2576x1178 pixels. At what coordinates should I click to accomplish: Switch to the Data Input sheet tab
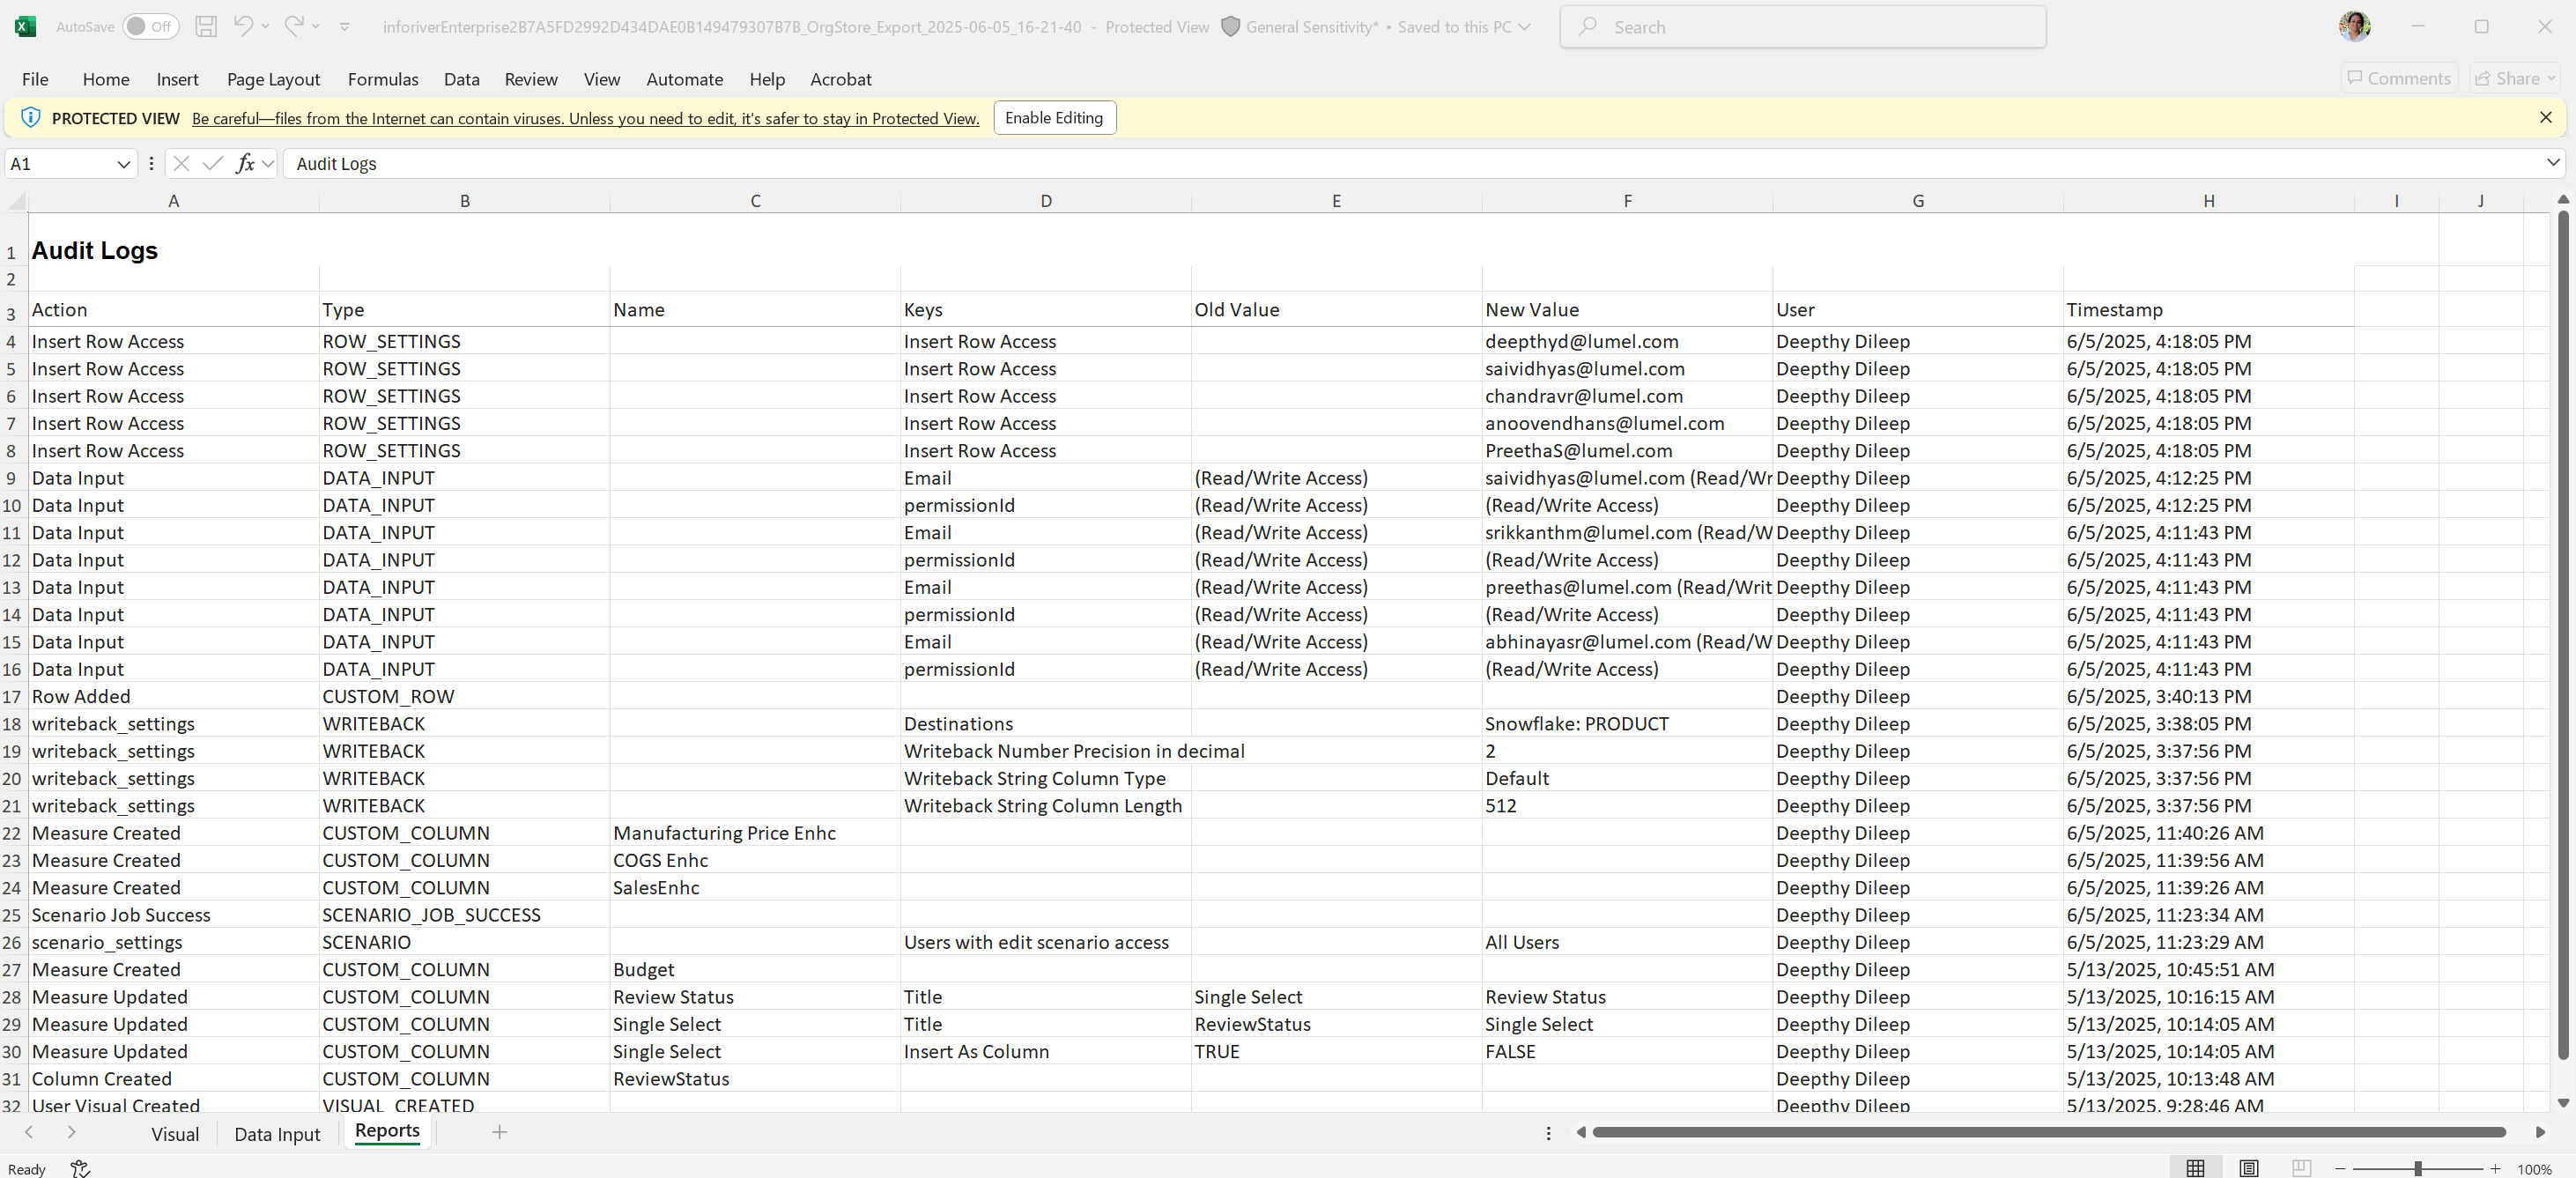(x=277, y=1134)
